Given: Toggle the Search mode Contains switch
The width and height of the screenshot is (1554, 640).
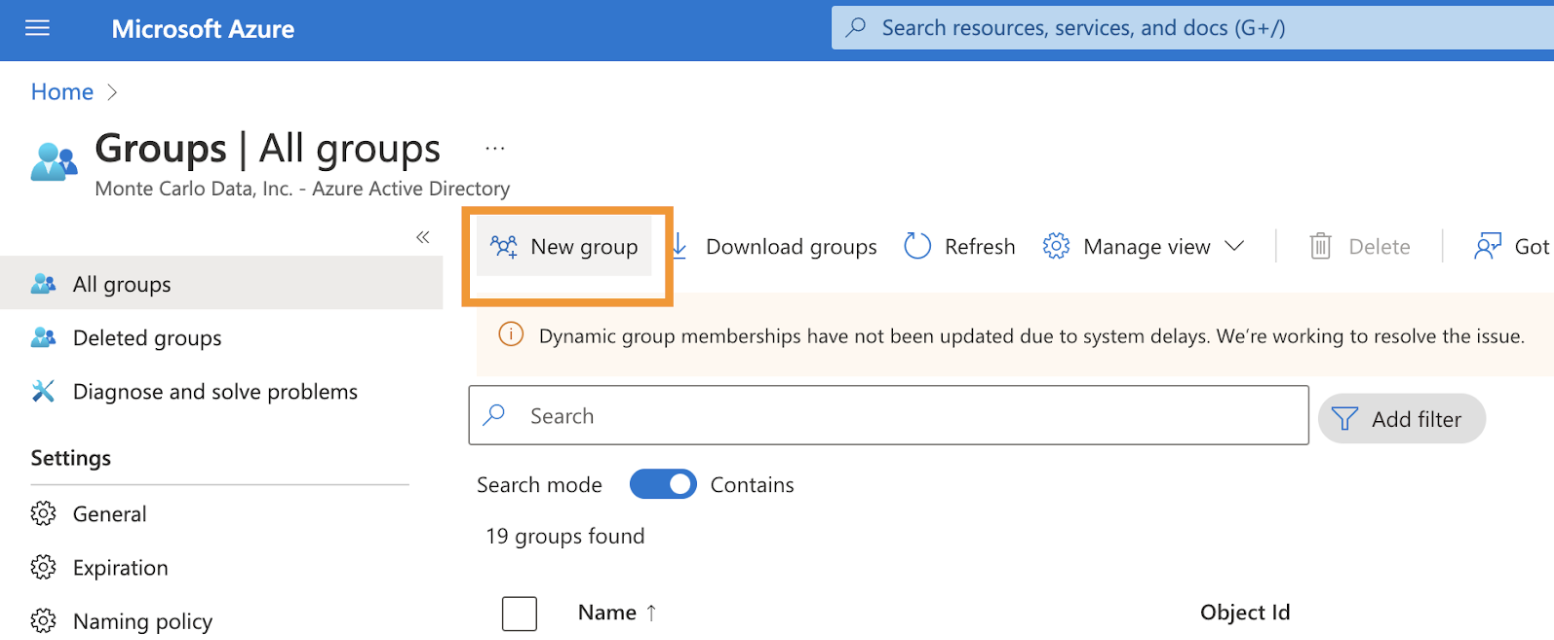Looking at the screenshot, I should (x=663, y=485).
